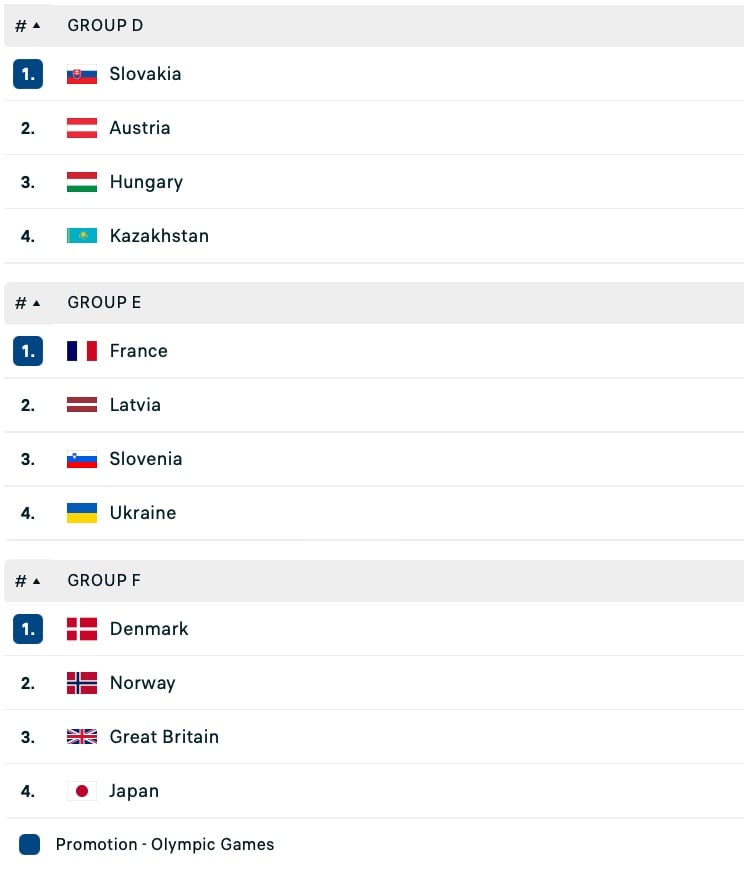744x874 pixels.
Task: Click the Japan flag icon
Action: (82, 791)
